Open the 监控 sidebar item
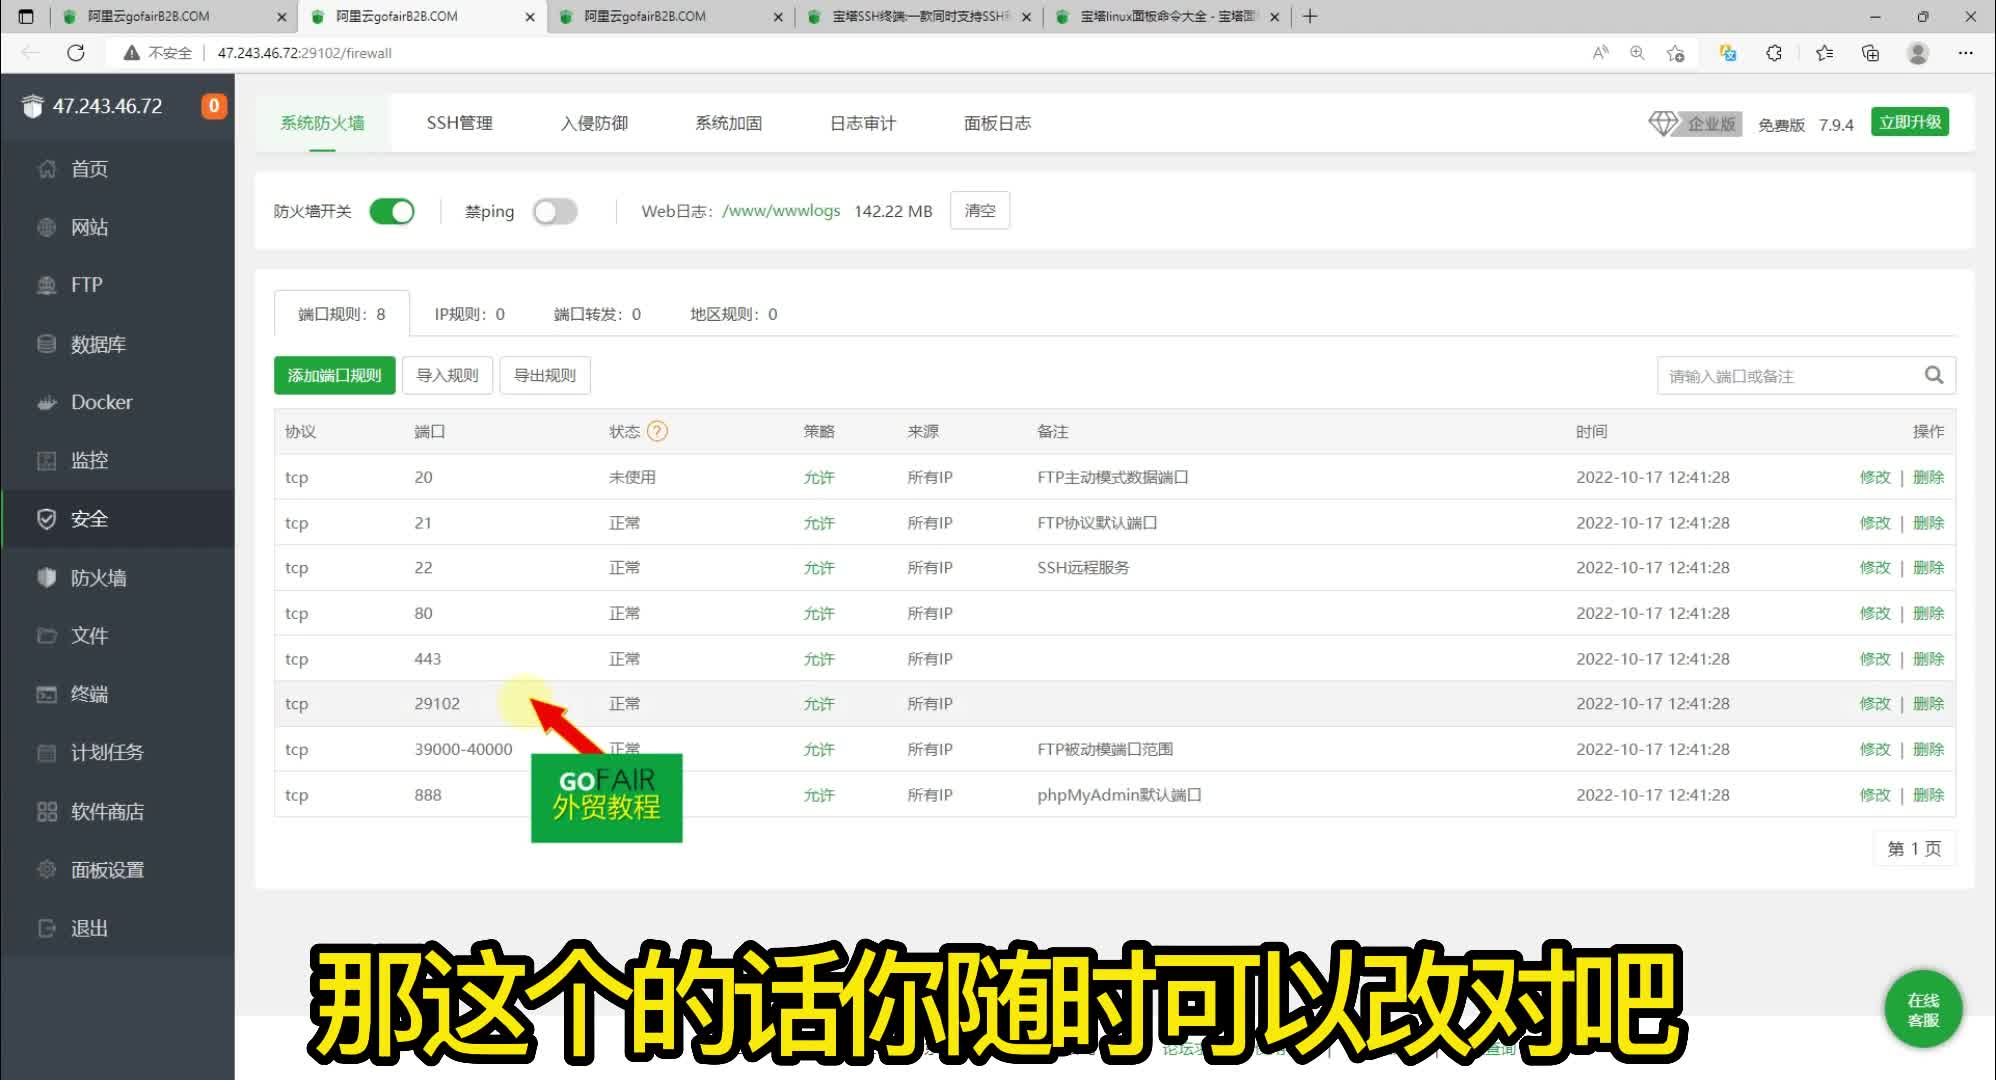Screen dimensions: 1996x1080 (117, 460)
